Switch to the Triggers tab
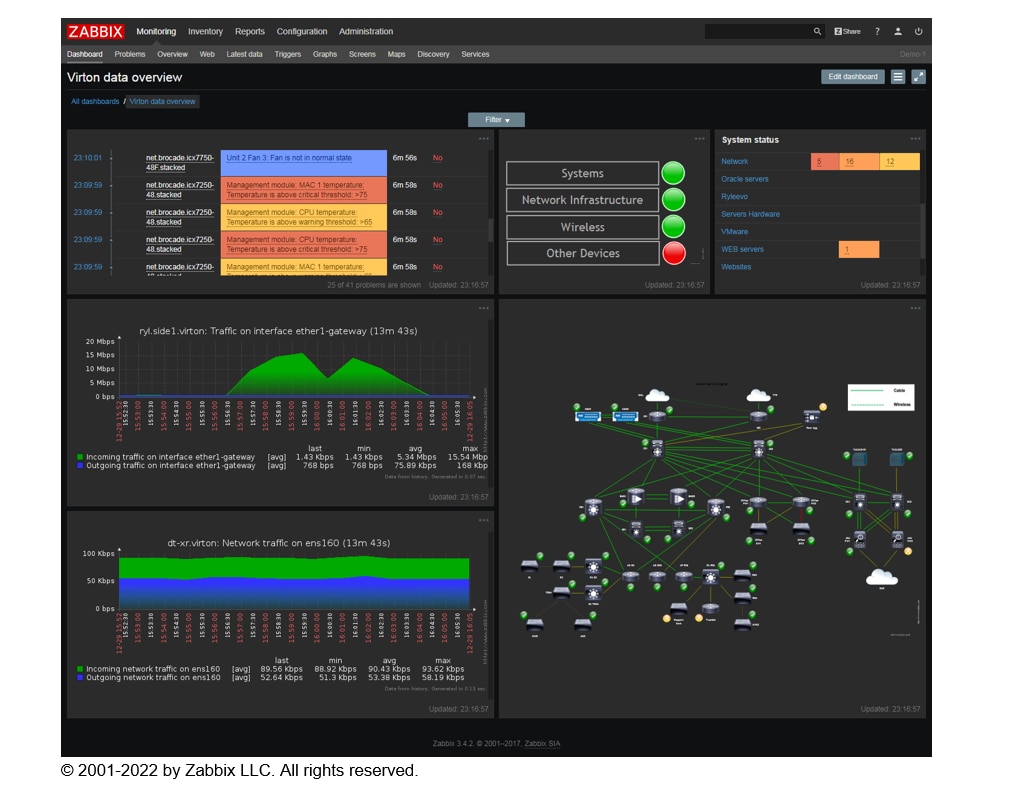The height and width of the screenshot is (792, 1013). click(x=287, y=54)
